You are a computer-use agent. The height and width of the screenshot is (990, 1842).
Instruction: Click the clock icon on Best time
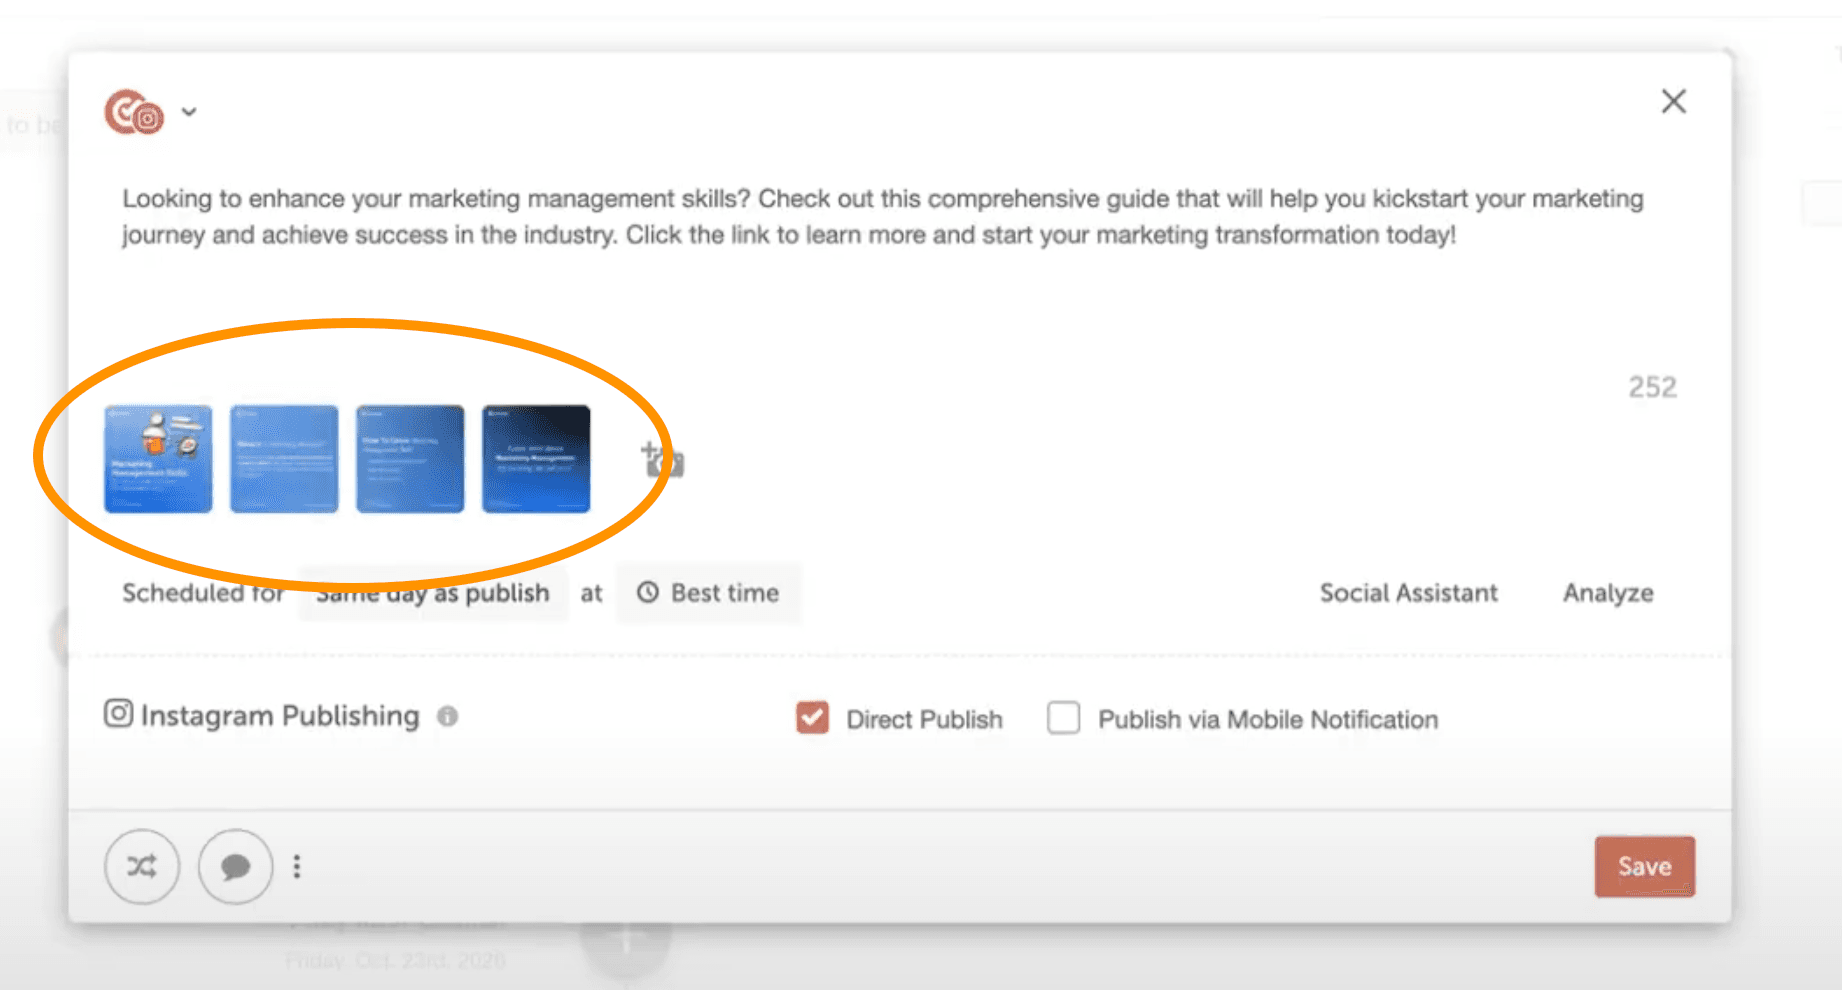coord(649,592)
